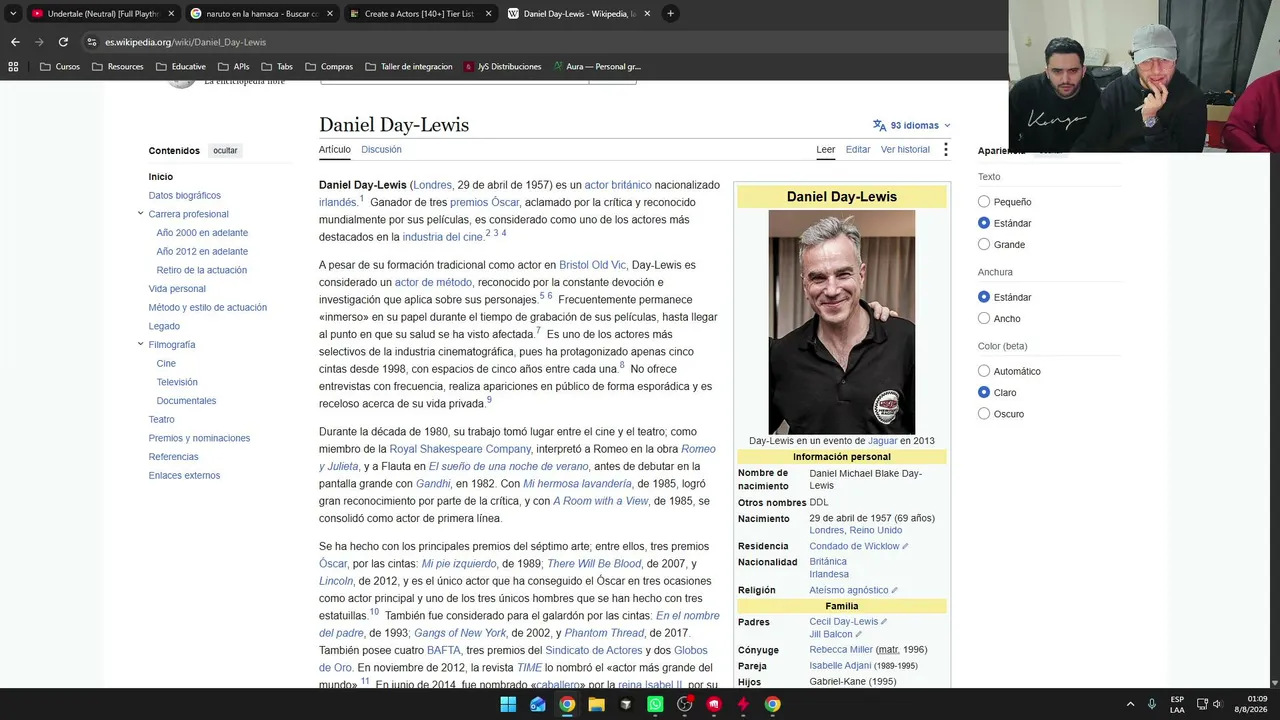This screenshot has height=720, width=1280.
Task: Open the page tools three-dot menu
Action: [945, 150]
